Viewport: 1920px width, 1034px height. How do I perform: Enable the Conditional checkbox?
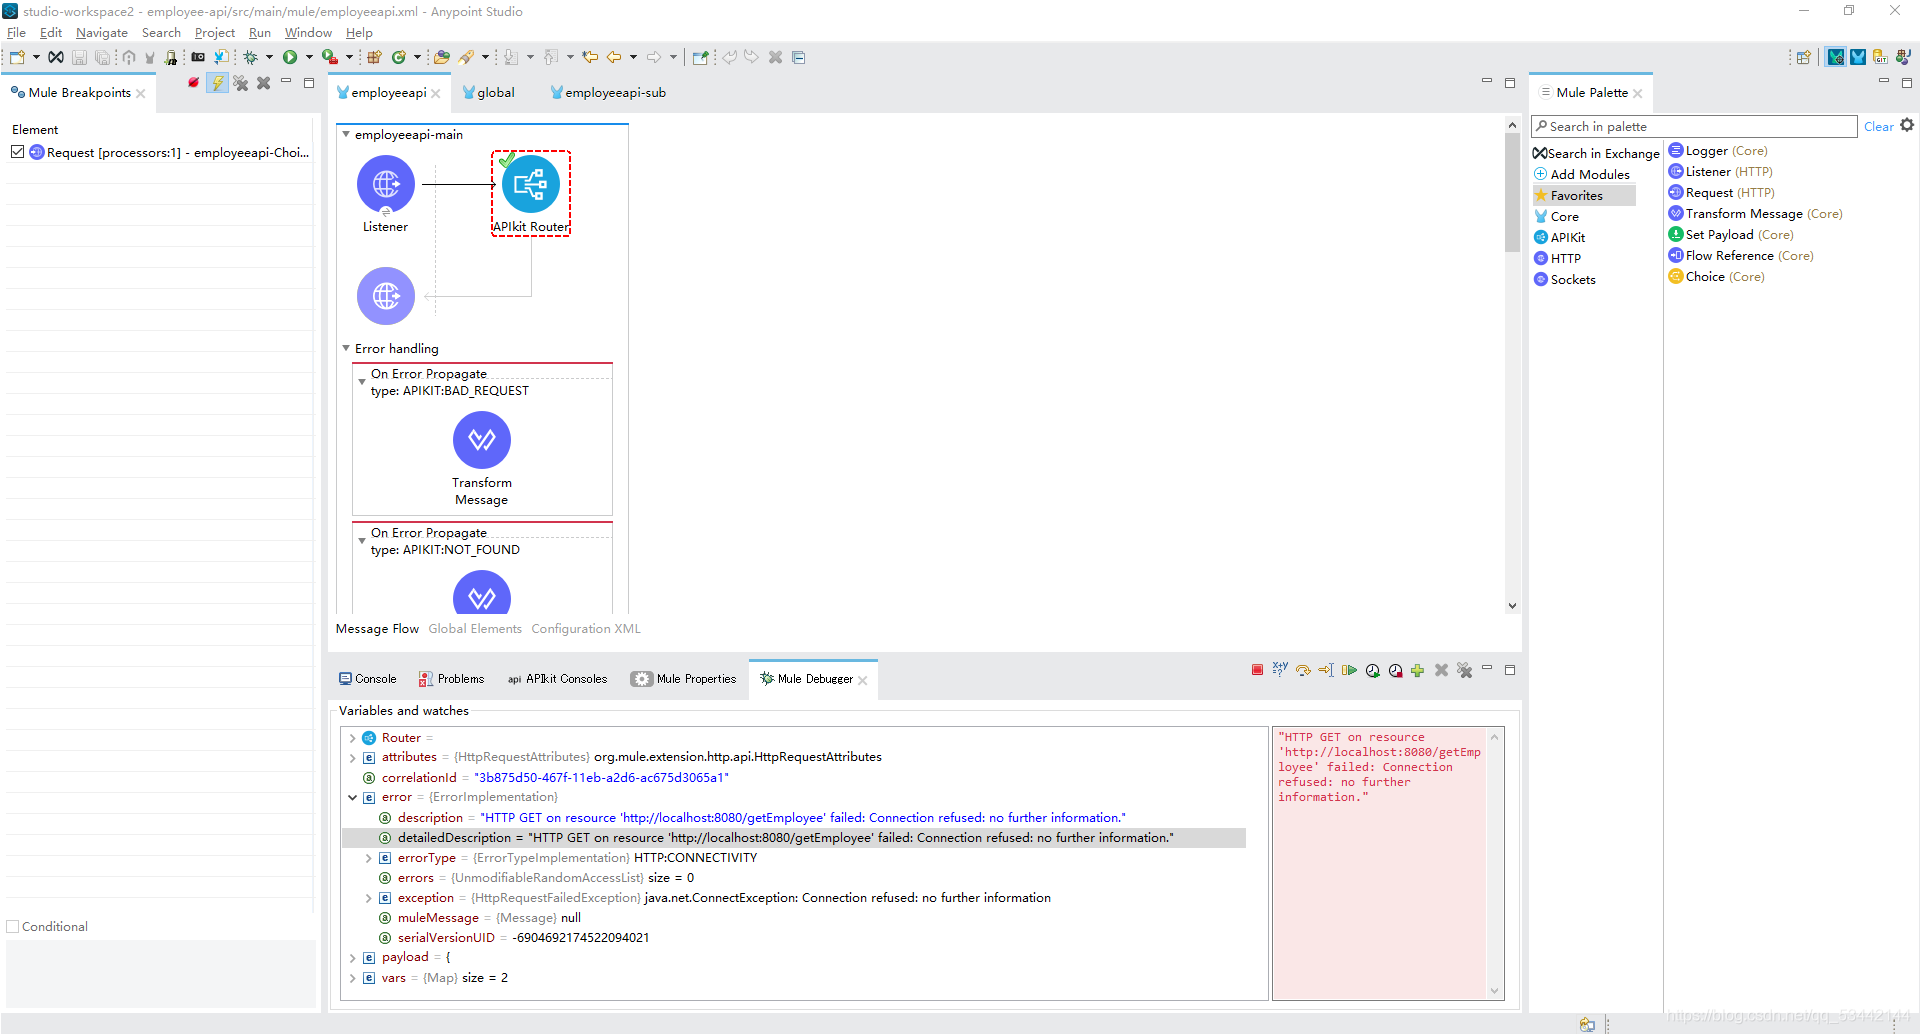tap(13, 926)
